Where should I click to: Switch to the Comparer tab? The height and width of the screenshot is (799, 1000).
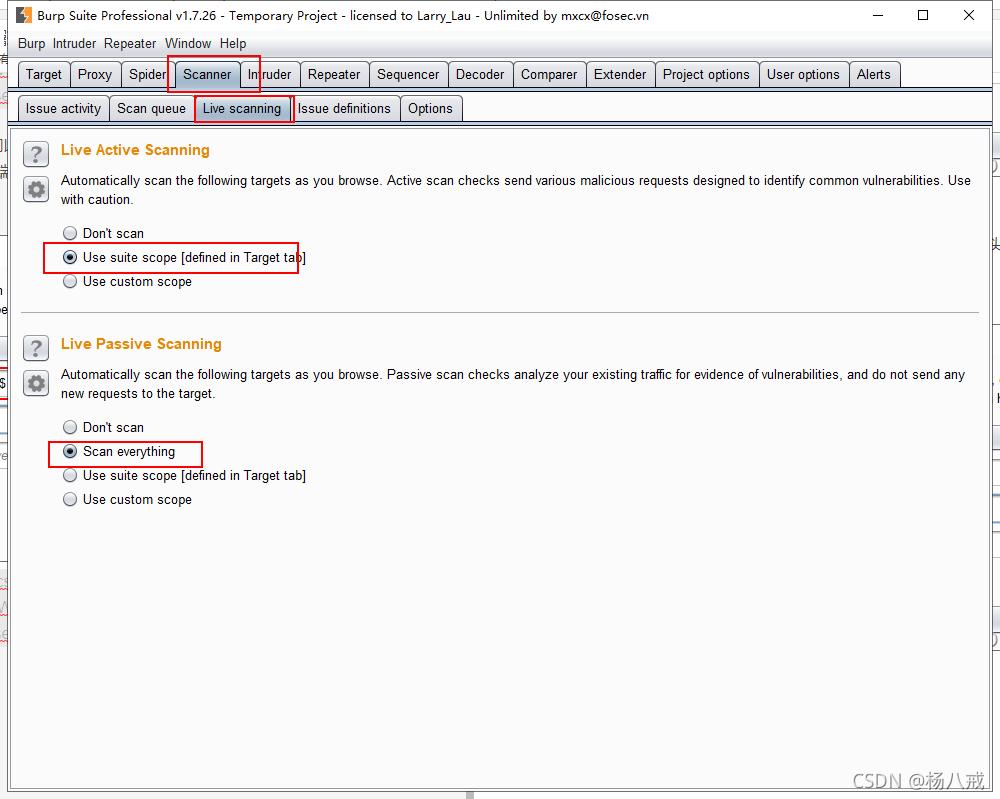point(549,75)
